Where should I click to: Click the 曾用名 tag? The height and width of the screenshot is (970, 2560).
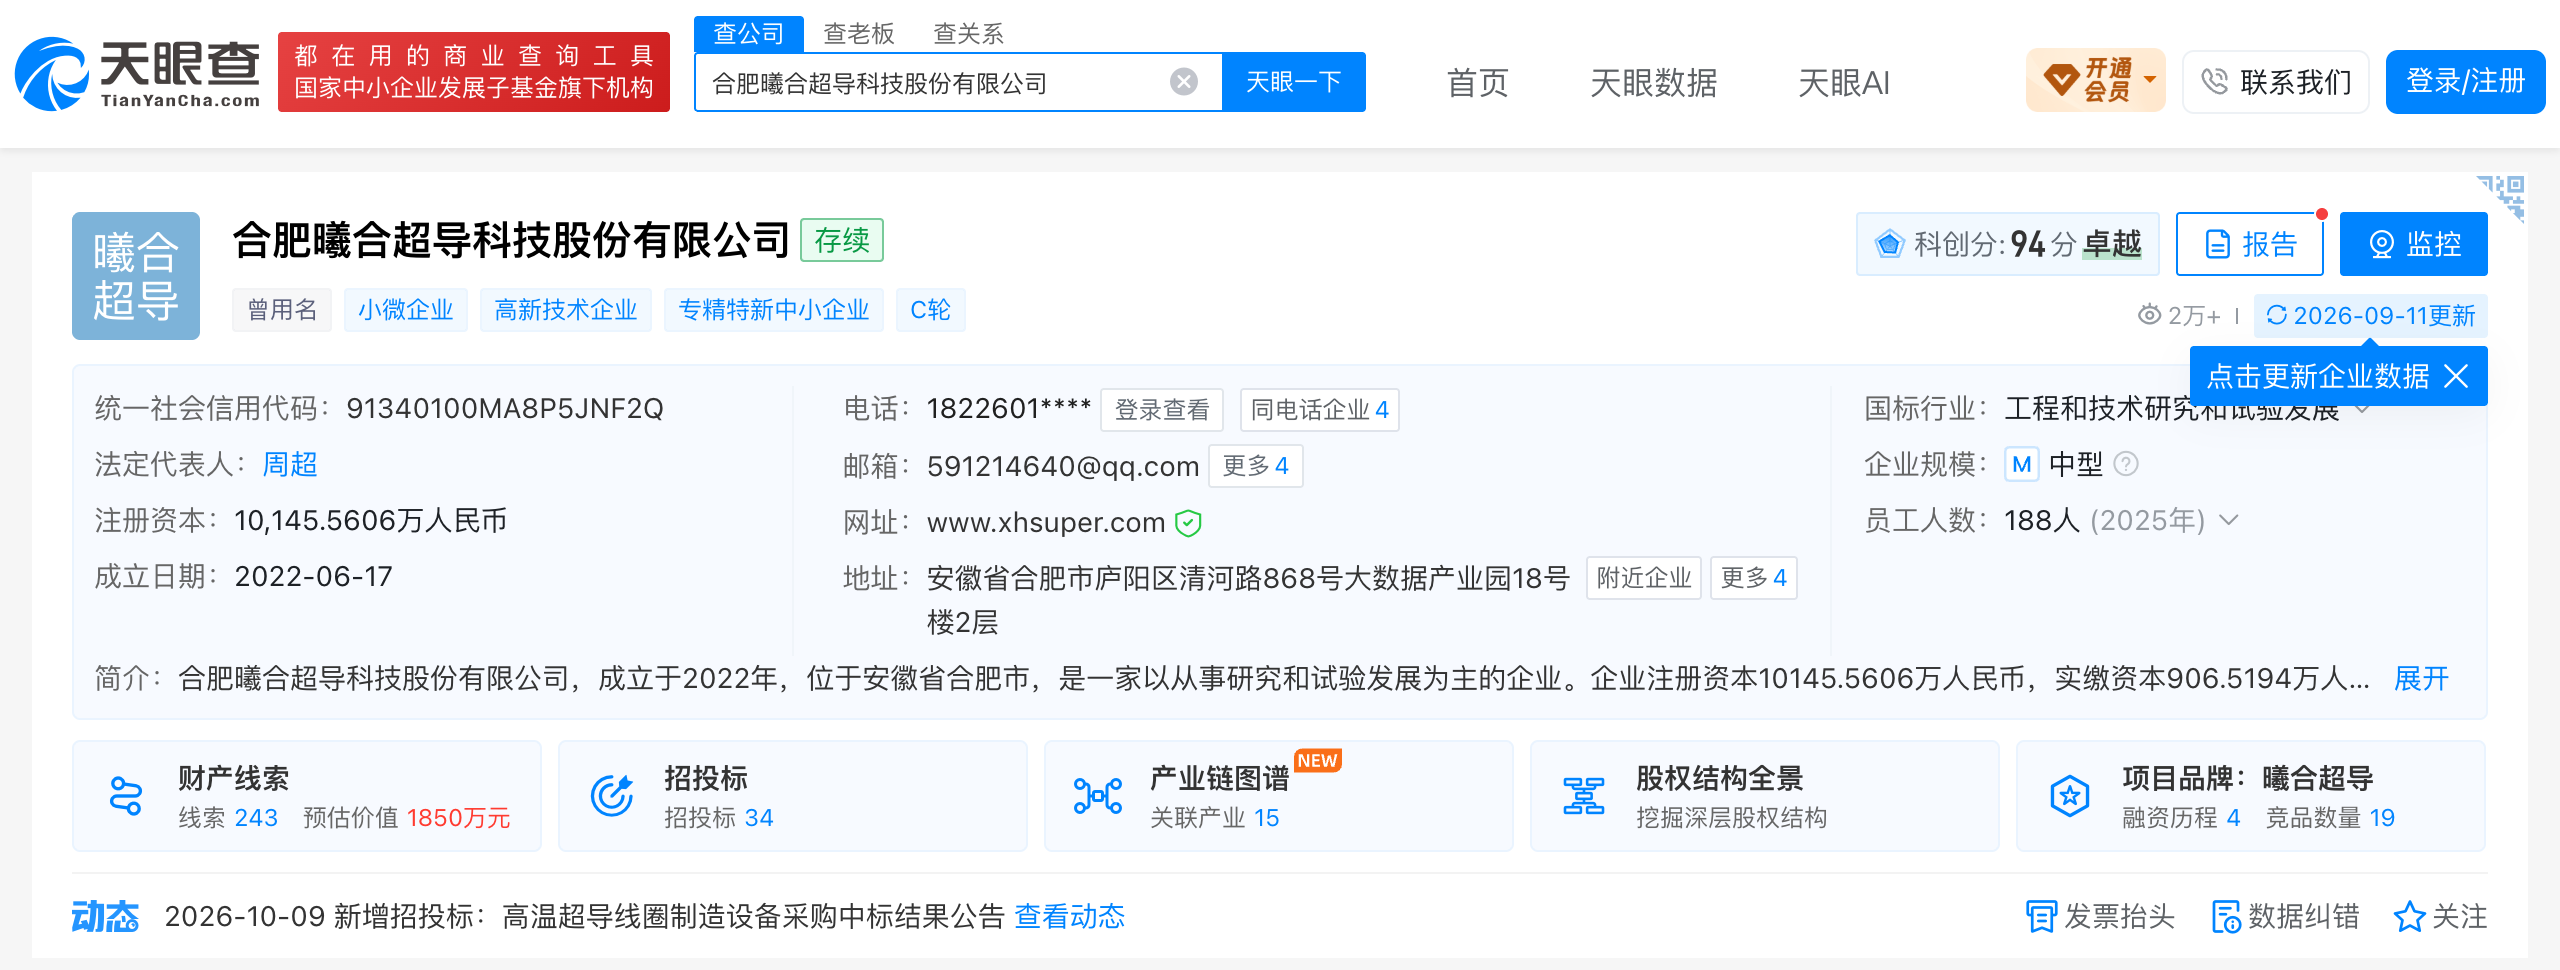[x=282, y=310]
